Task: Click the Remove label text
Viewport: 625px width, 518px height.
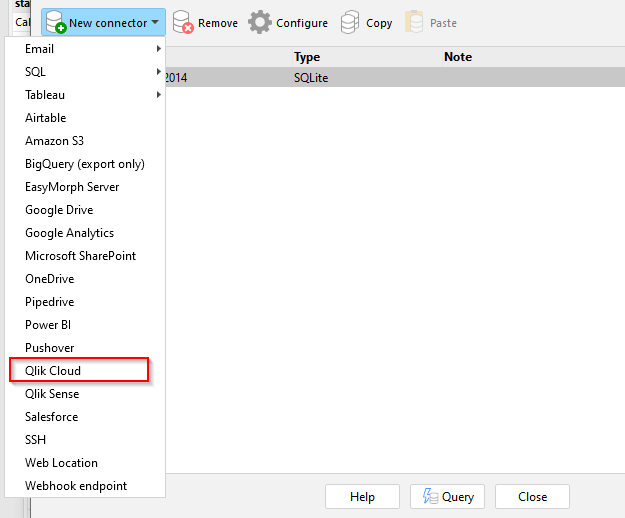Action: 218,23
